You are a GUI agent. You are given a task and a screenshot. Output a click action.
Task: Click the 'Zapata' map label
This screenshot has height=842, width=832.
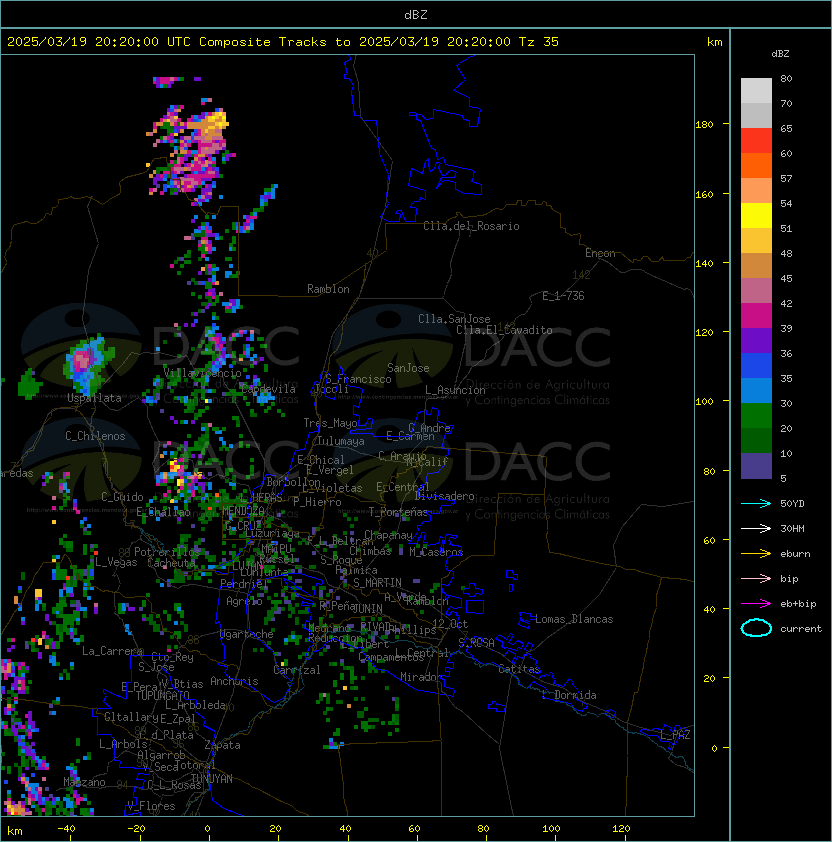pos(222,745)
